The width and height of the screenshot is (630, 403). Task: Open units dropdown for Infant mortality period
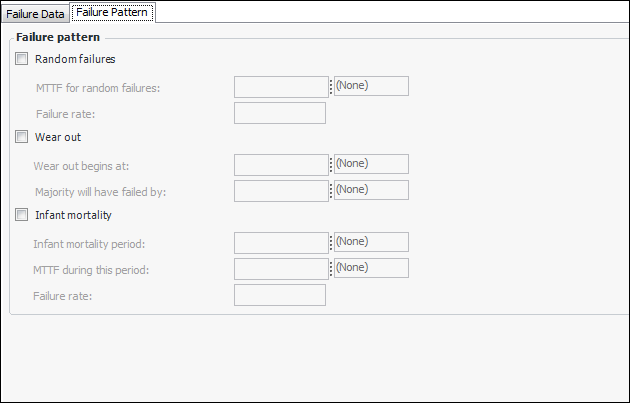pos(371,242)
